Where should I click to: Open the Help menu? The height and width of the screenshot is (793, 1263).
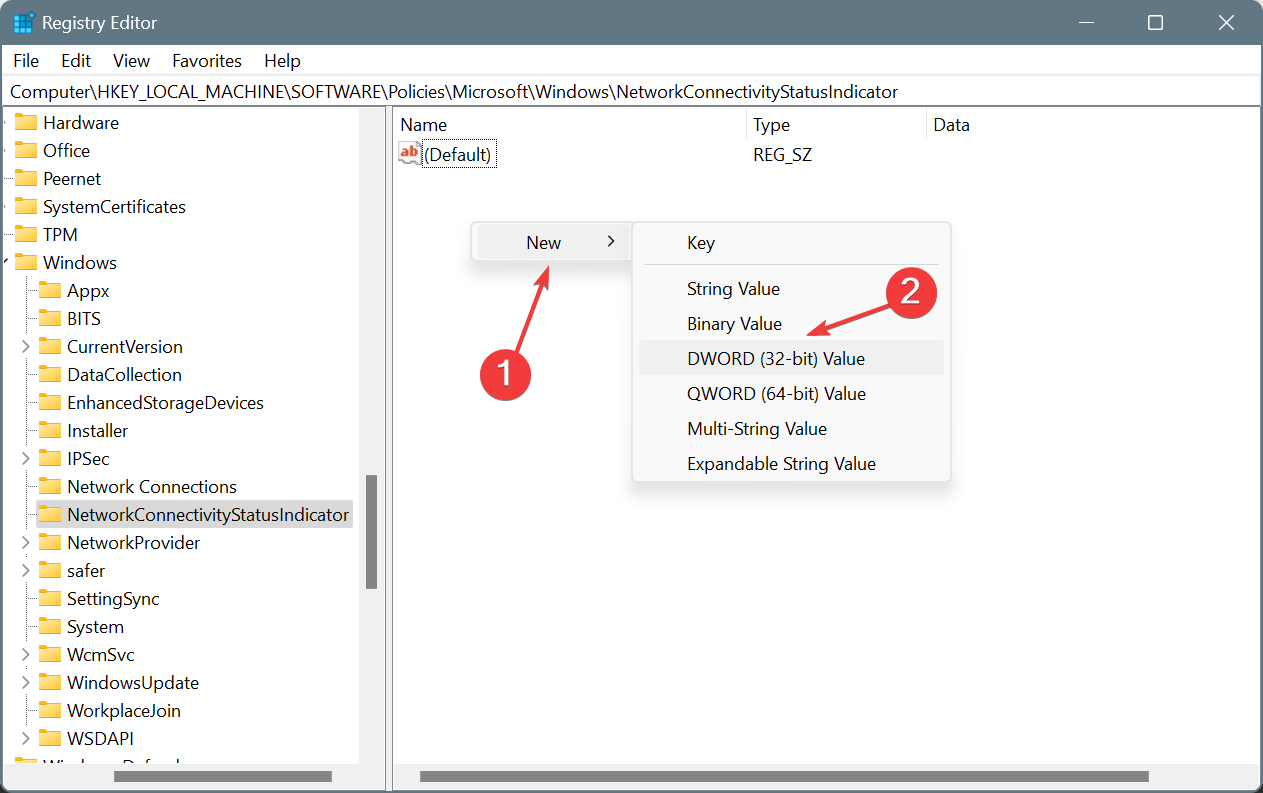pyautogui.click(x=282, y=61)
